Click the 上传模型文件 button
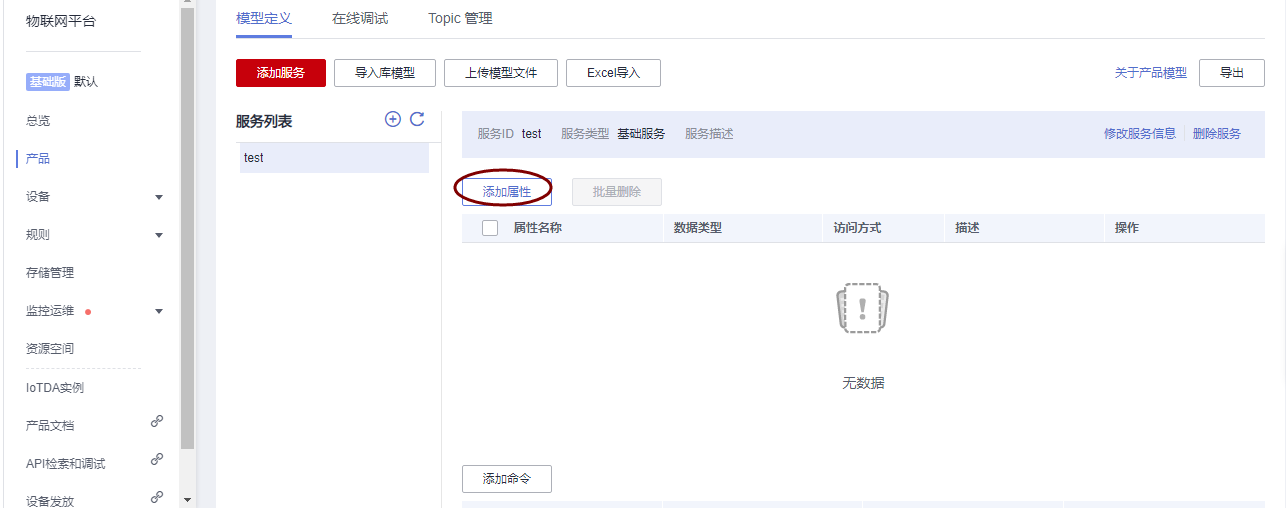 point(501,73)
